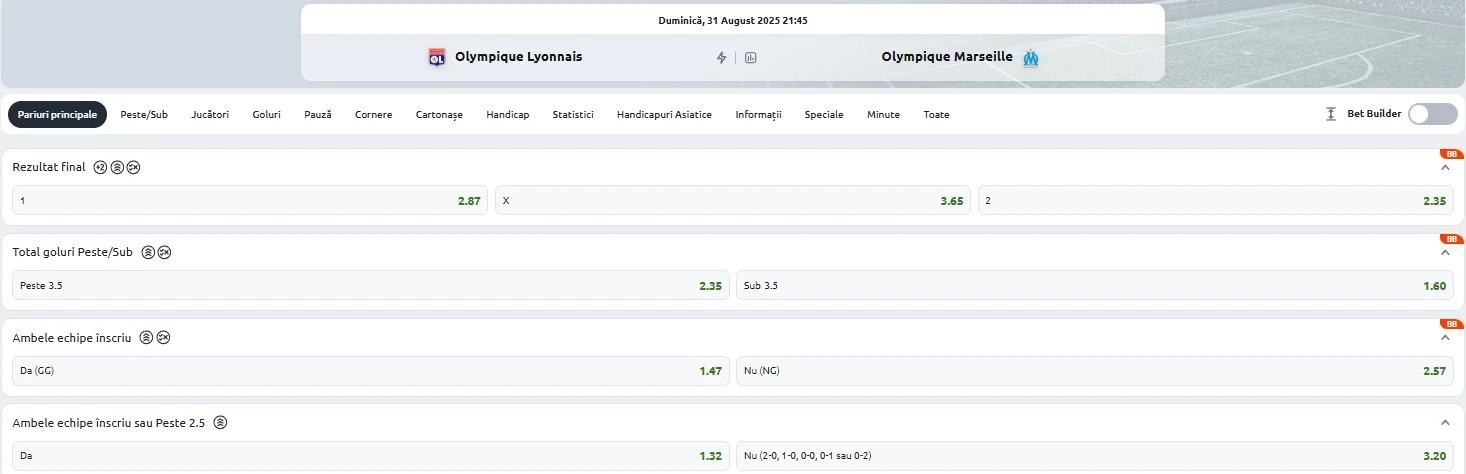The width and height of the screenshot is (1466, 474).
Task: Click the cashout badge next to Ambele echipe înscriu
Action: coord(163,338)
